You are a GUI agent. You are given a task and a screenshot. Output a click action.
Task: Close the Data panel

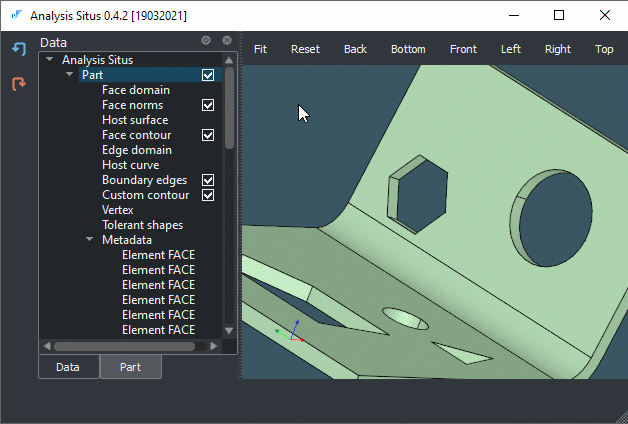point(227,40)
